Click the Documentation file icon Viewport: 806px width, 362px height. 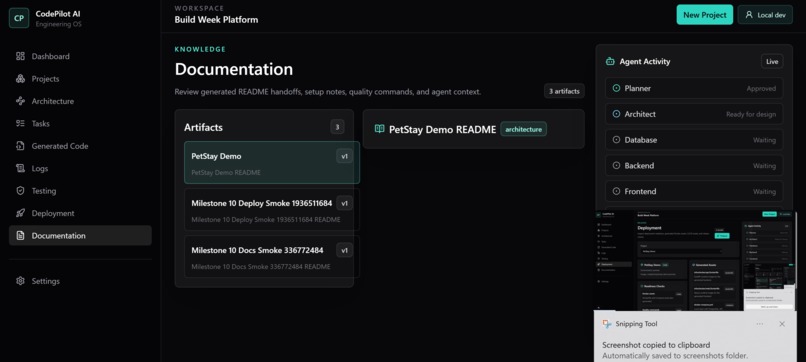pos(20,236)
